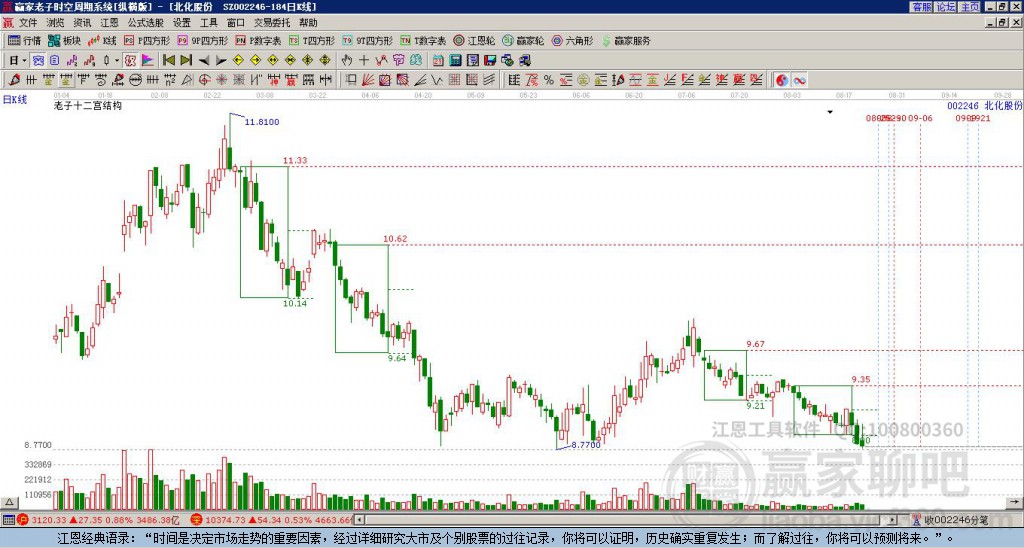The width and height of the screenshot is (1024, 548).
Task: Select the hand pan tool
Action: pyautogui.click(x=347, y=61)
